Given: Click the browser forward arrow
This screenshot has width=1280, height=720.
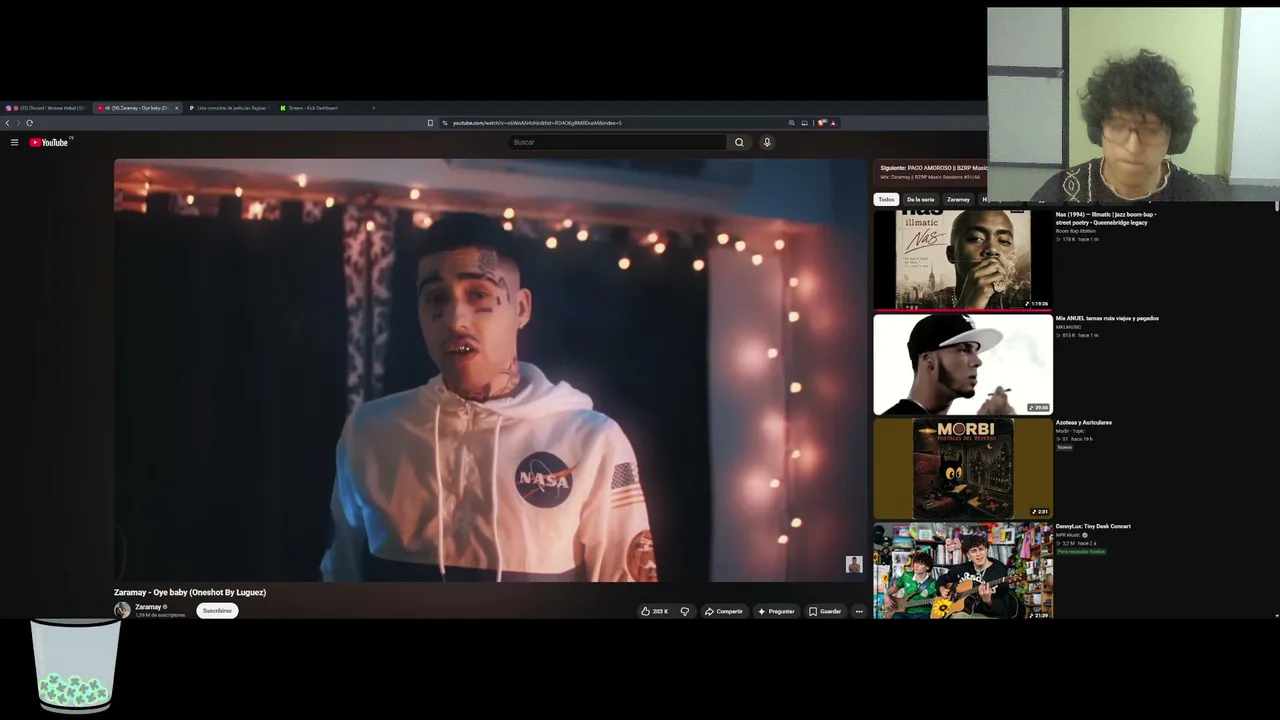Looking at the screenshot, I should 18,123.
